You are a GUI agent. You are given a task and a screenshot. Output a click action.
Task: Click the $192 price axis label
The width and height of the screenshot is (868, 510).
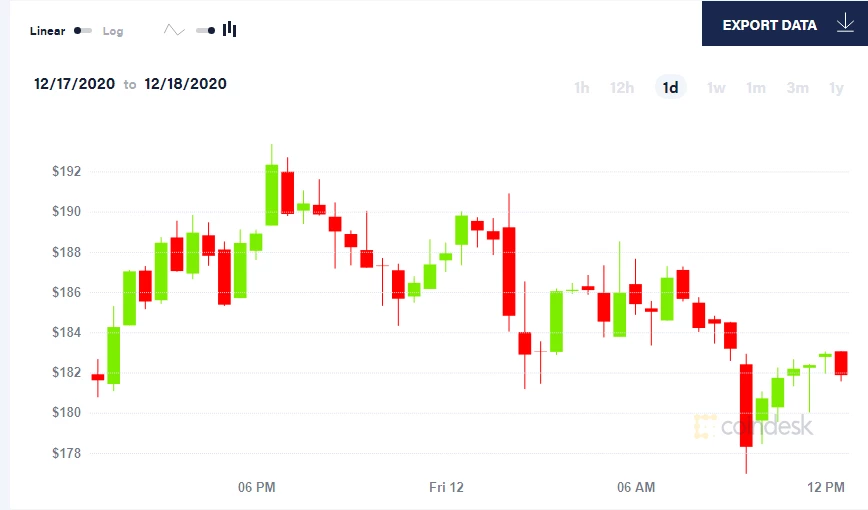(66, 171)
